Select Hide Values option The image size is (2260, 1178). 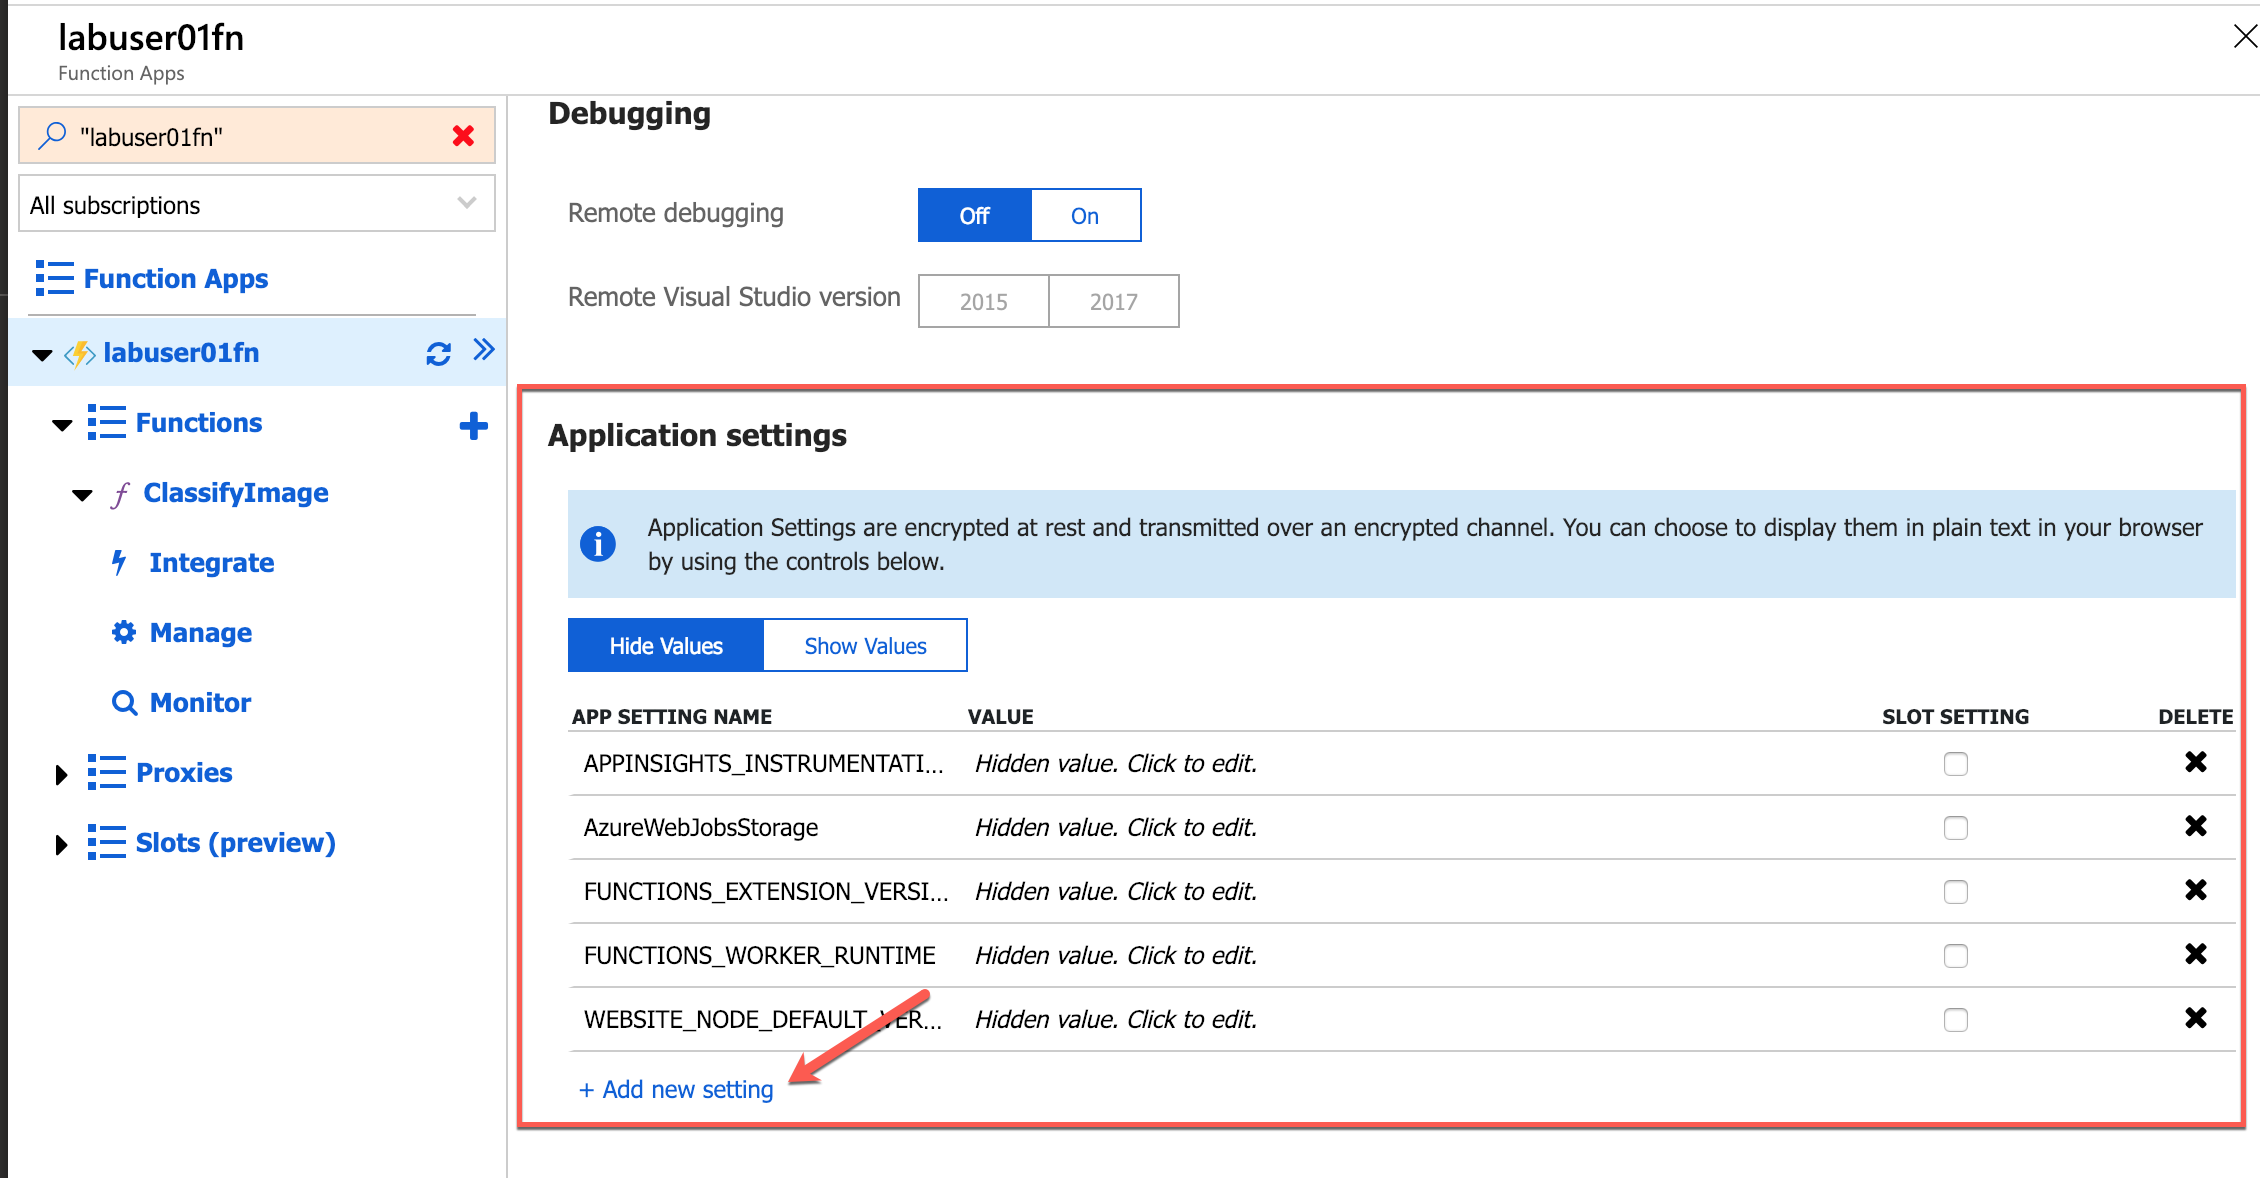tap(666, 645)
